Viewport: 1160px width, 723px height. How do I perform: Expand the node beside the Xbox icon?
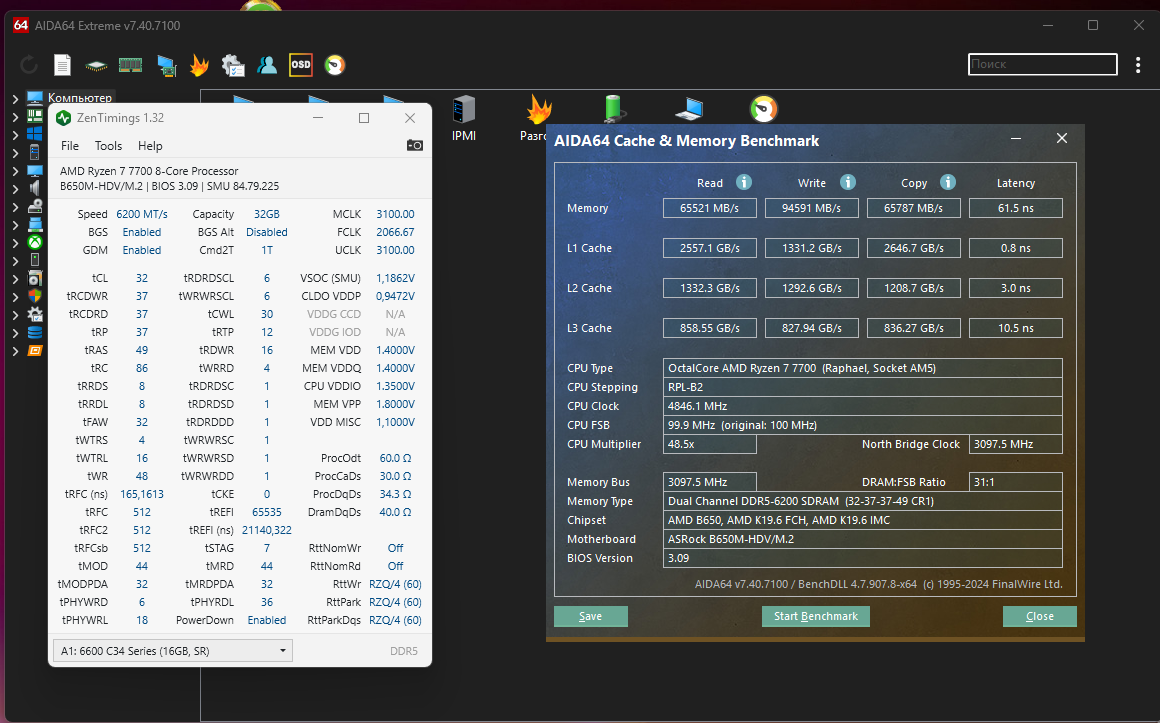pos(15,243)
